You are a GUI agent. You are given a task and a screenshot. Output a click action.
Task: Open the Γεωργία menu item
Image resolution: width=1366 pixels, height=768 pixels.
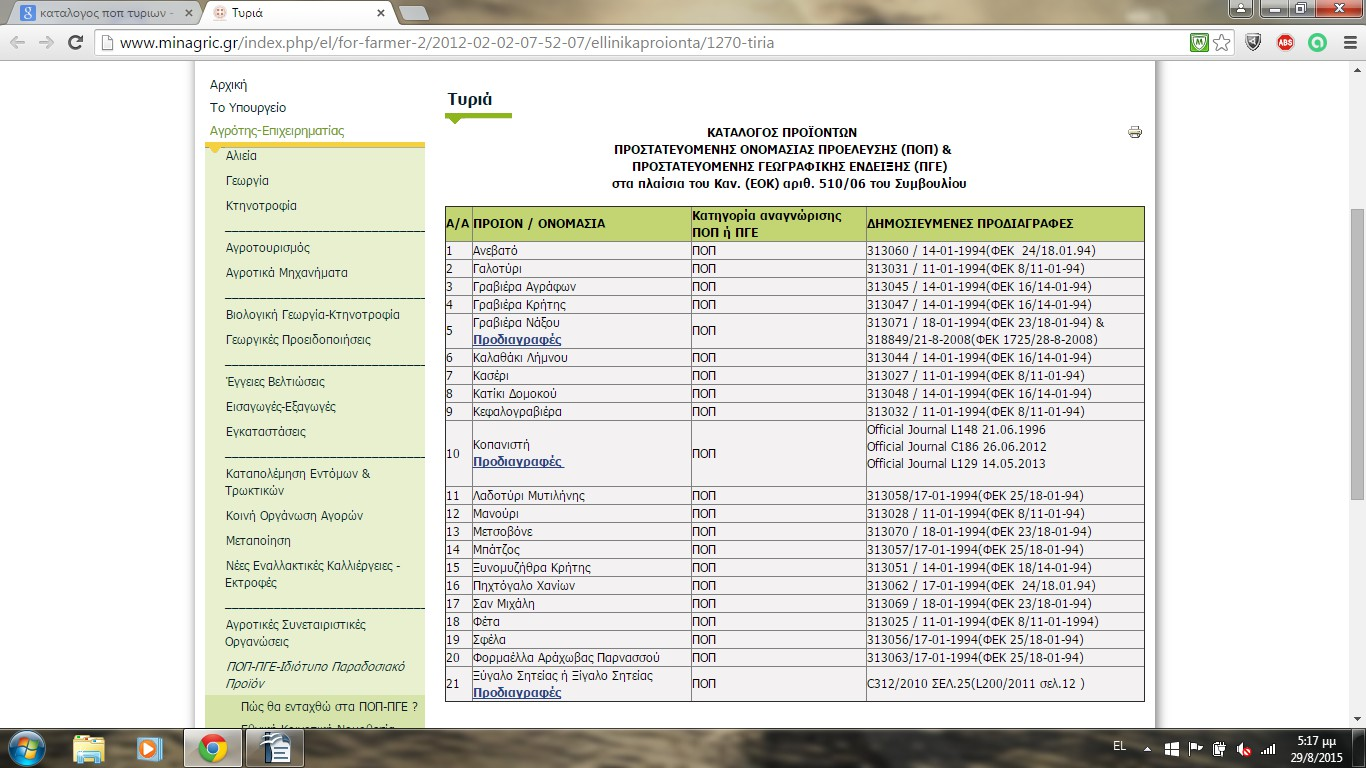(247, 181)
